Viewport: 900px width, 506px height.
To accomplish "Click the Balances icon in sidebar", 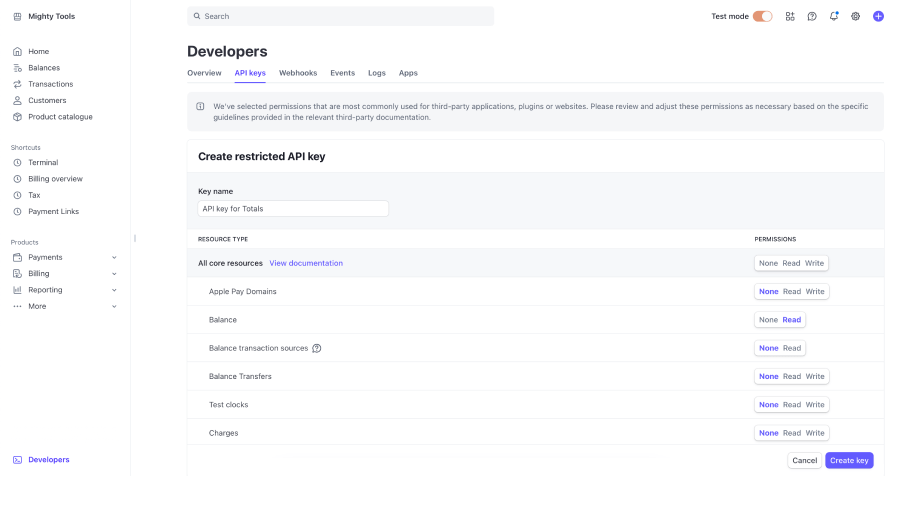I will pos(17,68).
